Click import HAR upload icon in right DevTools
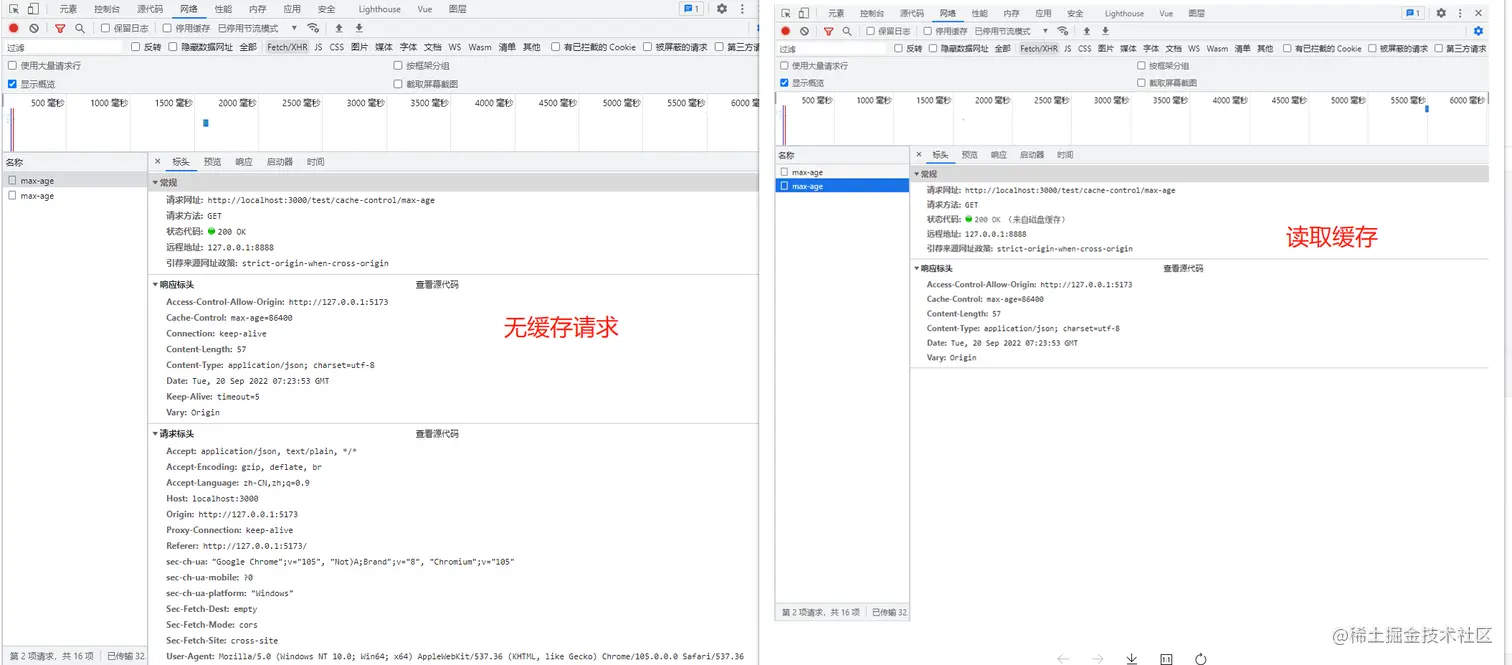Image resolution: width=1512 pixels, height=665 pixels. pos(1087,31)
